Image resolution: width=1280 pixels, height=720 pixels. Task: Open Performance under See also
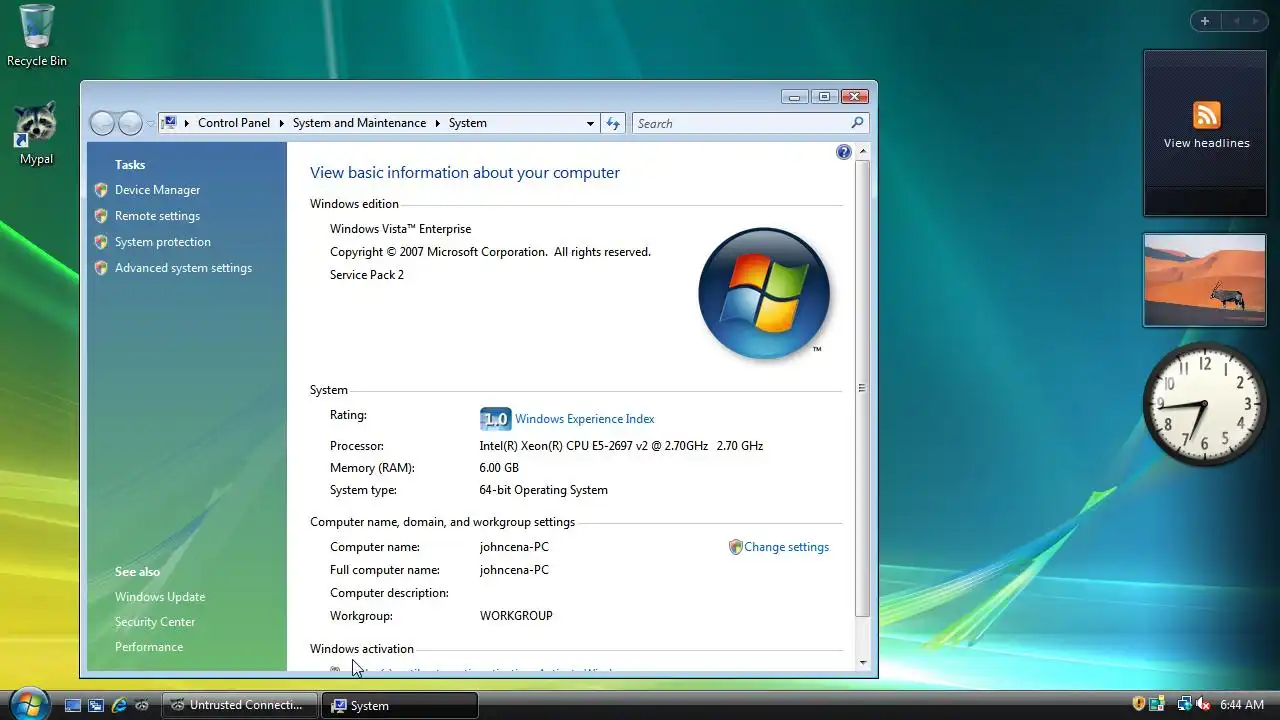tap(149, 647)
